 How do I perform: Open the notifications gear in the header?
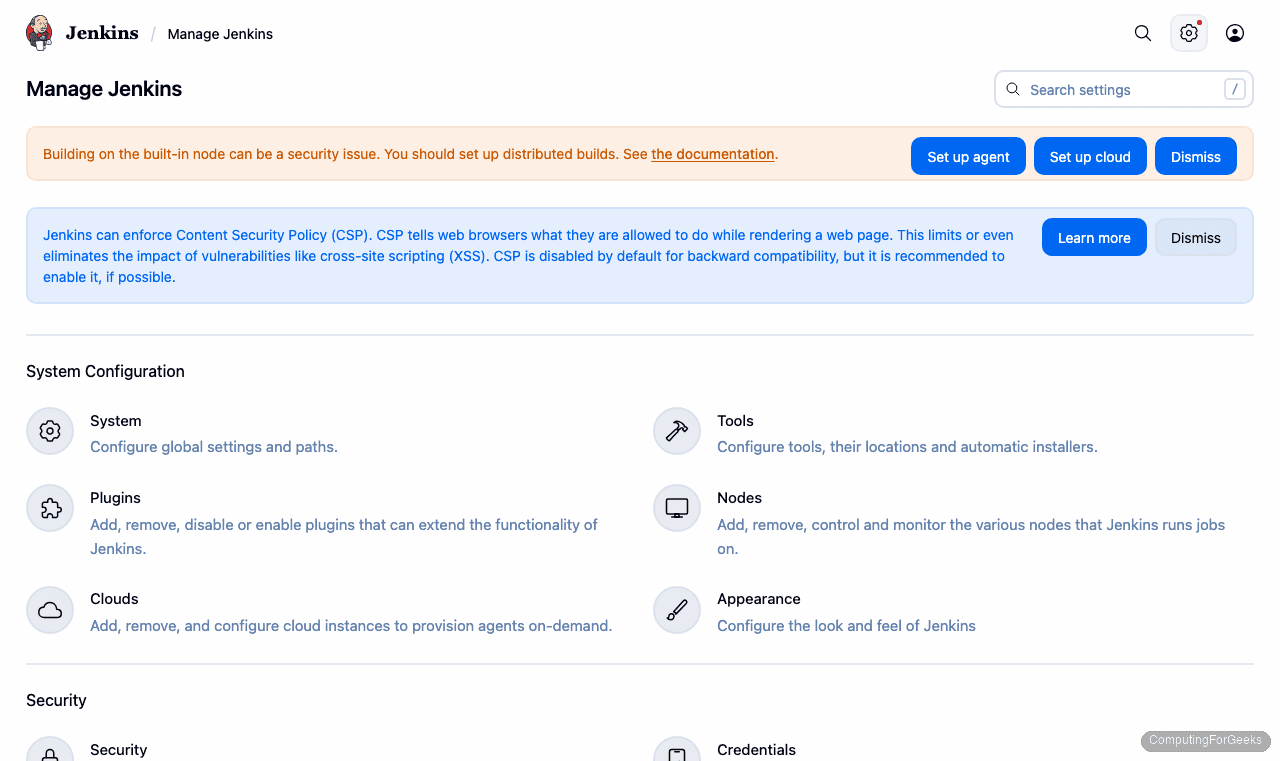coord(1188,33)
